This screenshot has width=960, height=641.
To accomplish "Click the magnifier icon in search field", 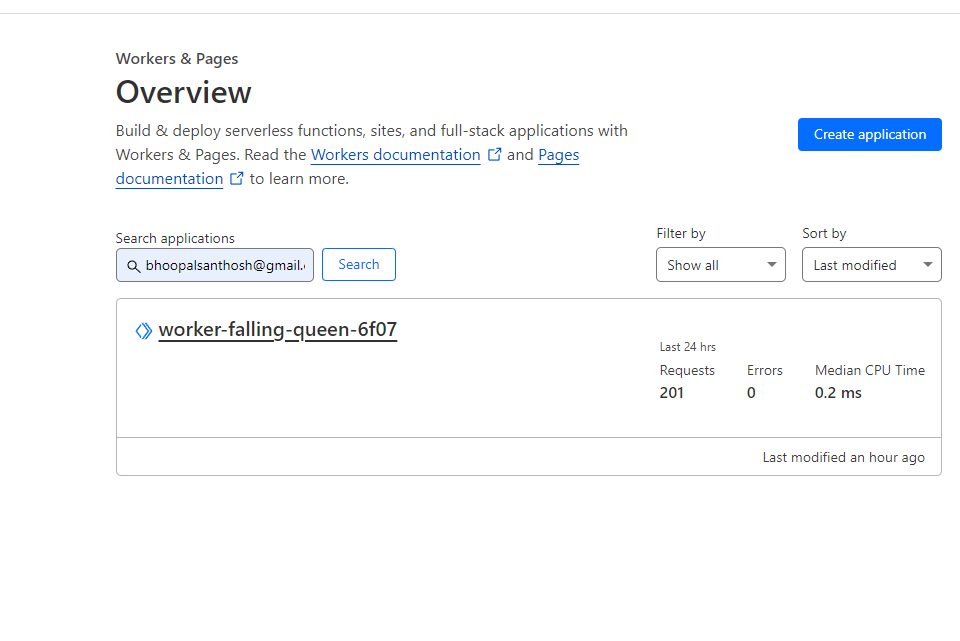I will [133, 266].
